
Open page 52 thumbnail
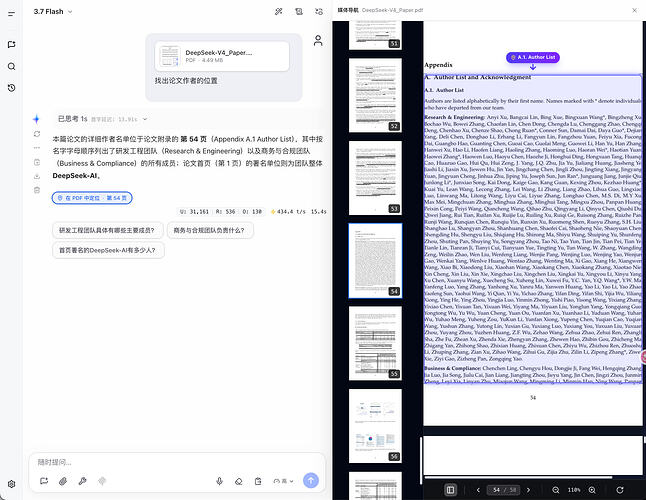375,95
